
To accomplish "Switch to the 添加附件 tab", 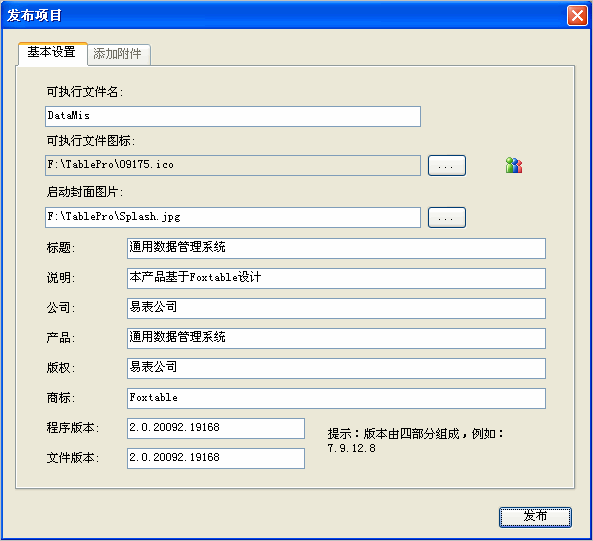I will tap(119, 54).
